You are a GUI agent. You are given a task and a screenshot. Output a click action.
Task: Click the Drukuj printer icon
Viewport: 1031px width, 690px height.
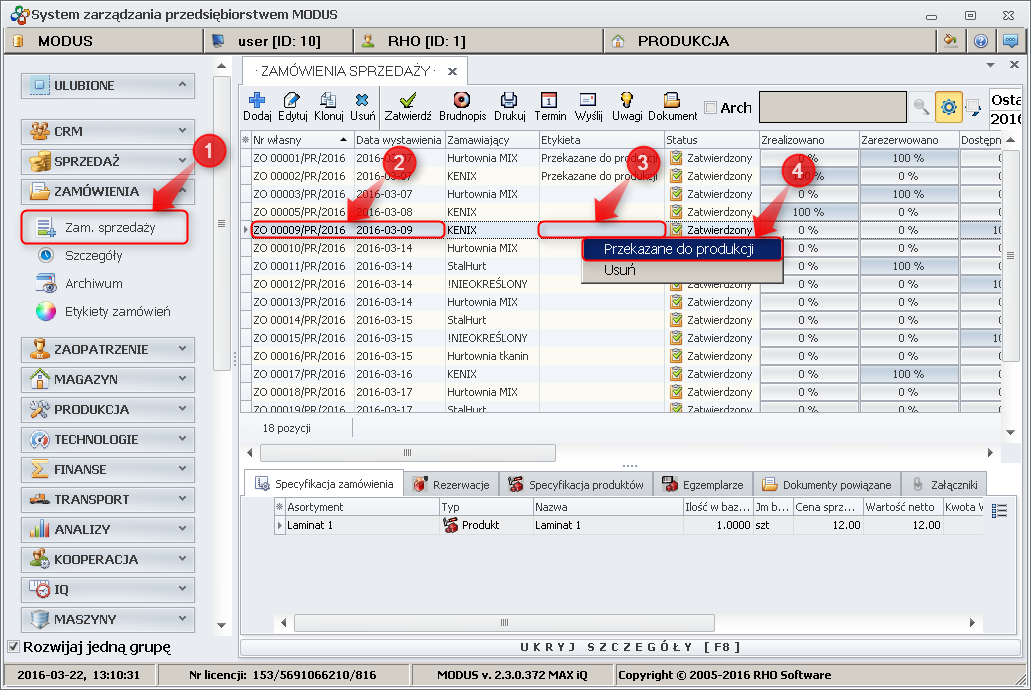pos(509,100)
